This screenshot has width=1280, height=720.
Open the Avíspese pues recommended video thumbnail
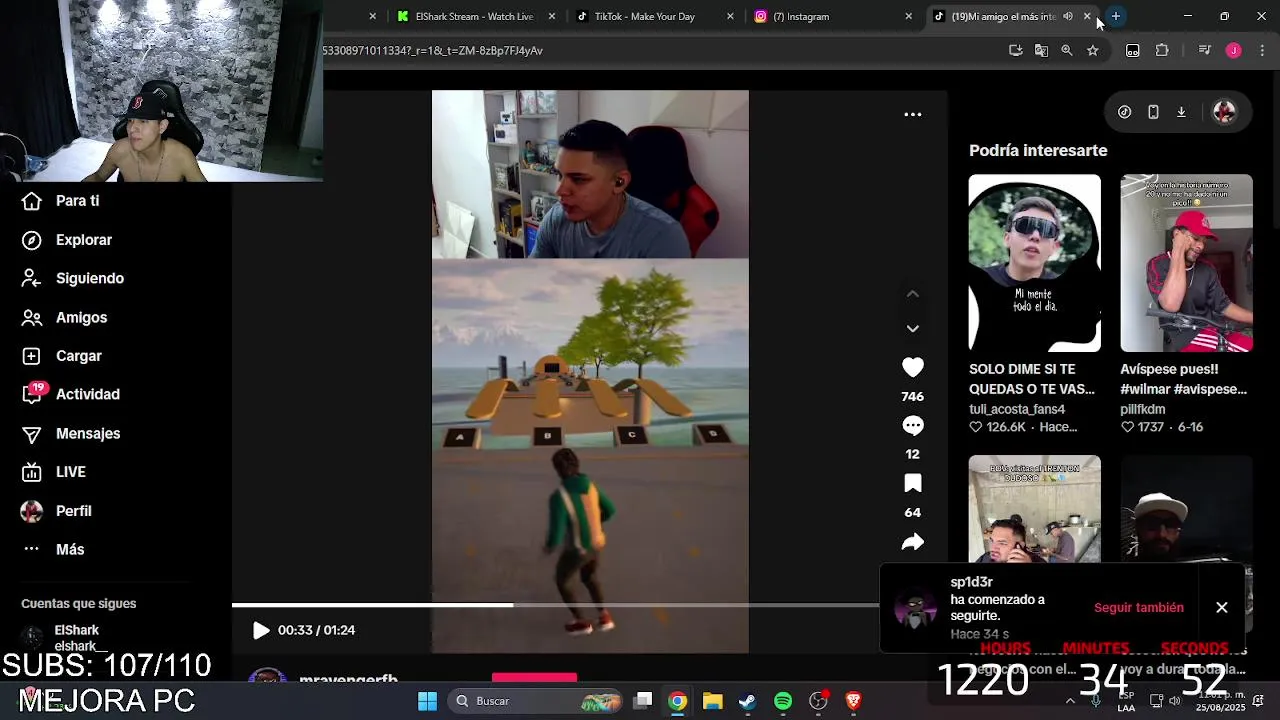click(x=1186, y=263)
